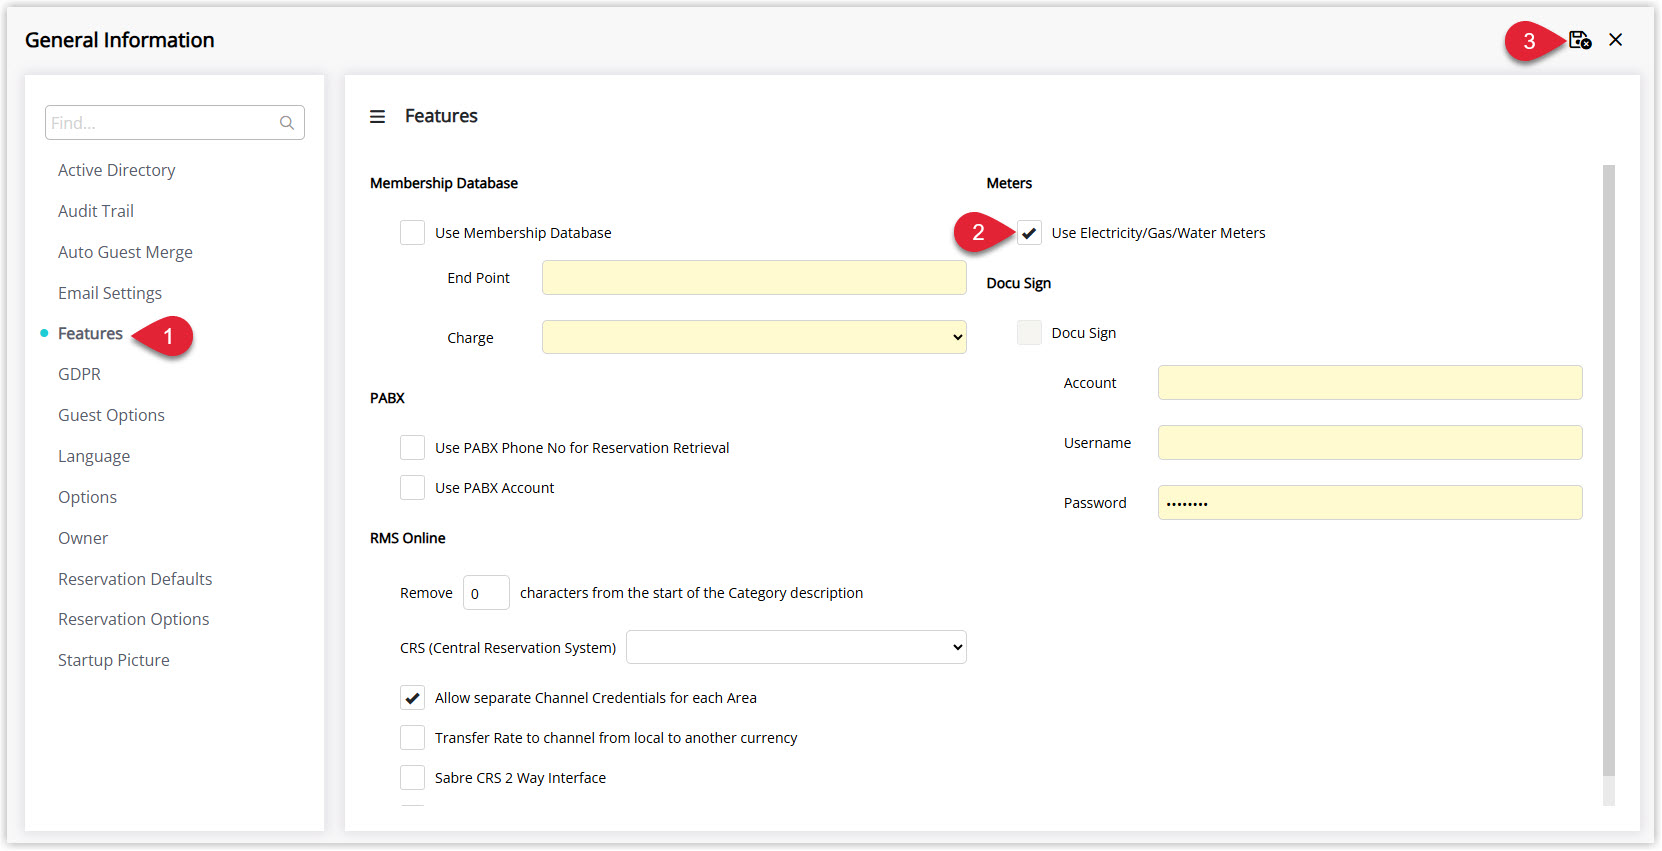This screenshot has width=1662, height=851.
Task: Focus the Find search field
Action: 175,123
